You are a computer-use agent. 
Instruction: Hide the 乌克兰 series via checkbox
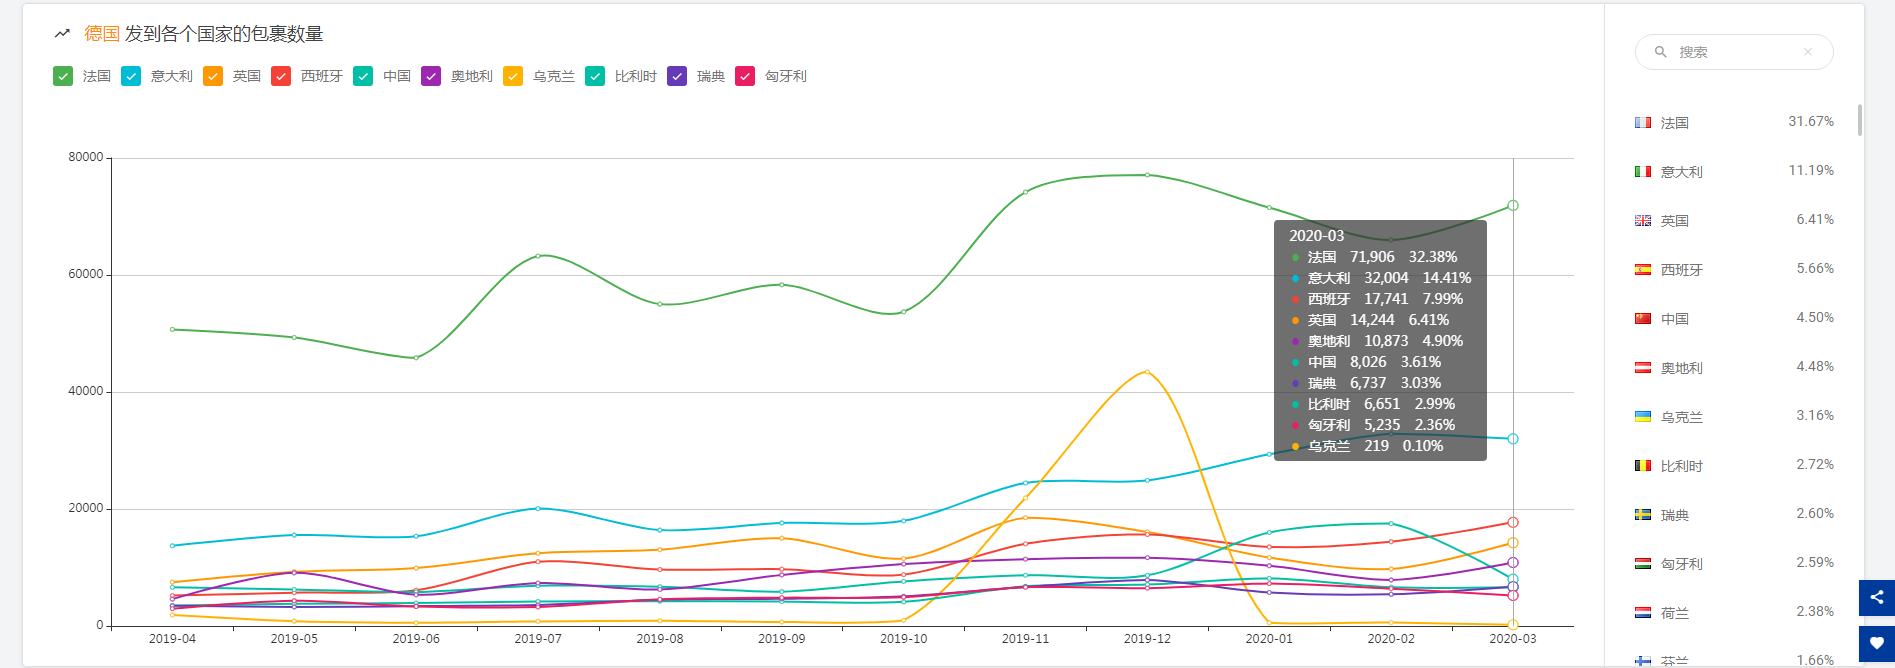[513, 76]
